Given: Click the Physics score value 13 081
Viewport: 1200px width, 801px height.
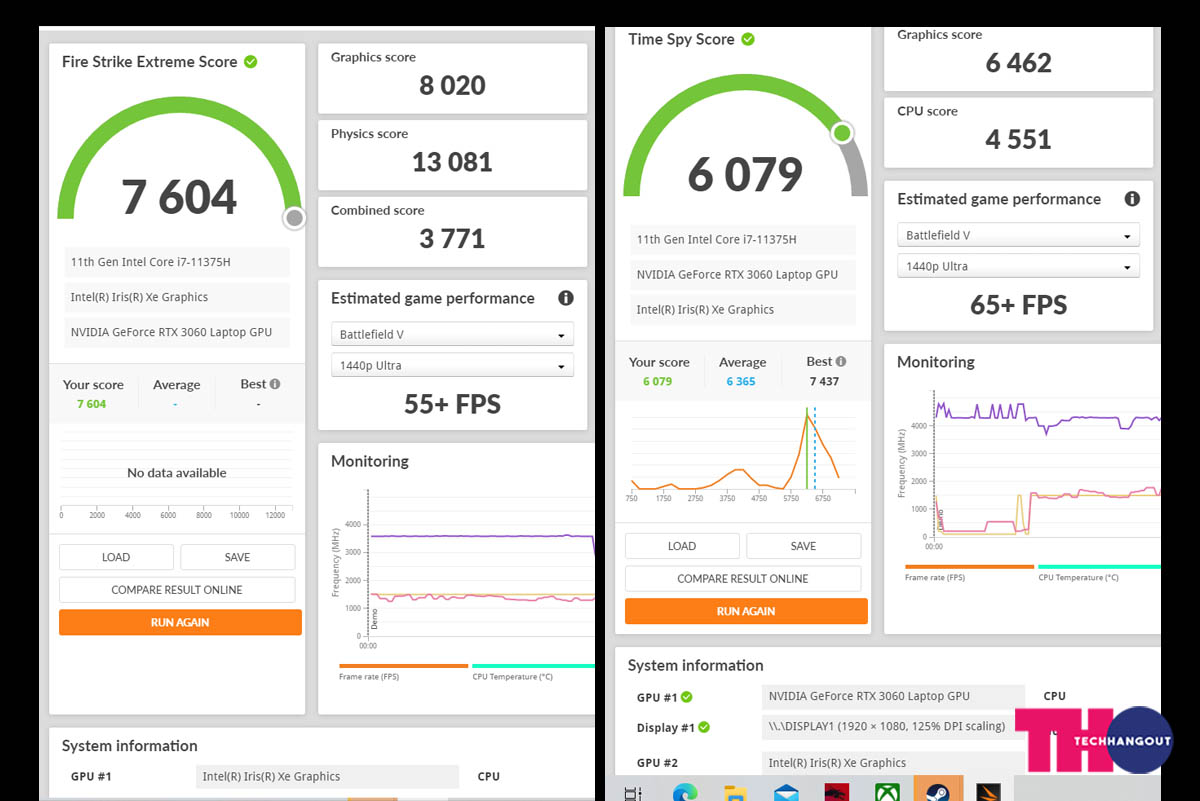Looking at the screenshot, I should 453,162.
